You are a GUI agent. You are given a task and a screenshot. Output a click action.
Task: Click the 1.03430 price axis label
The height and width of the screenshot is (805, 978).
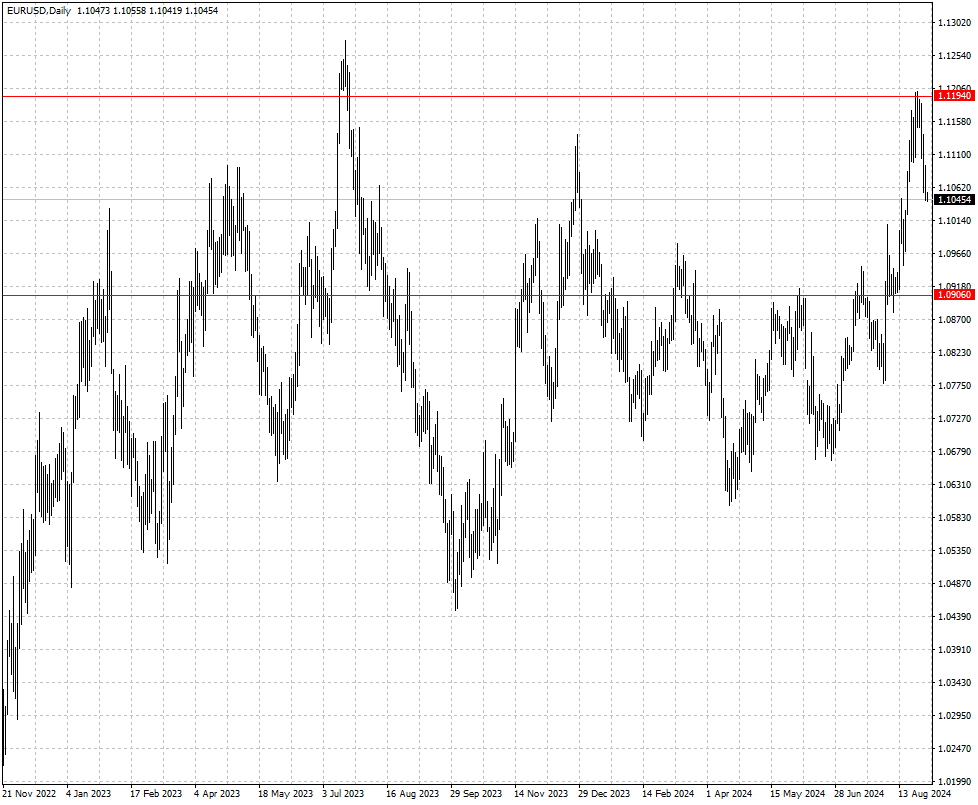[x=954, y=683]
